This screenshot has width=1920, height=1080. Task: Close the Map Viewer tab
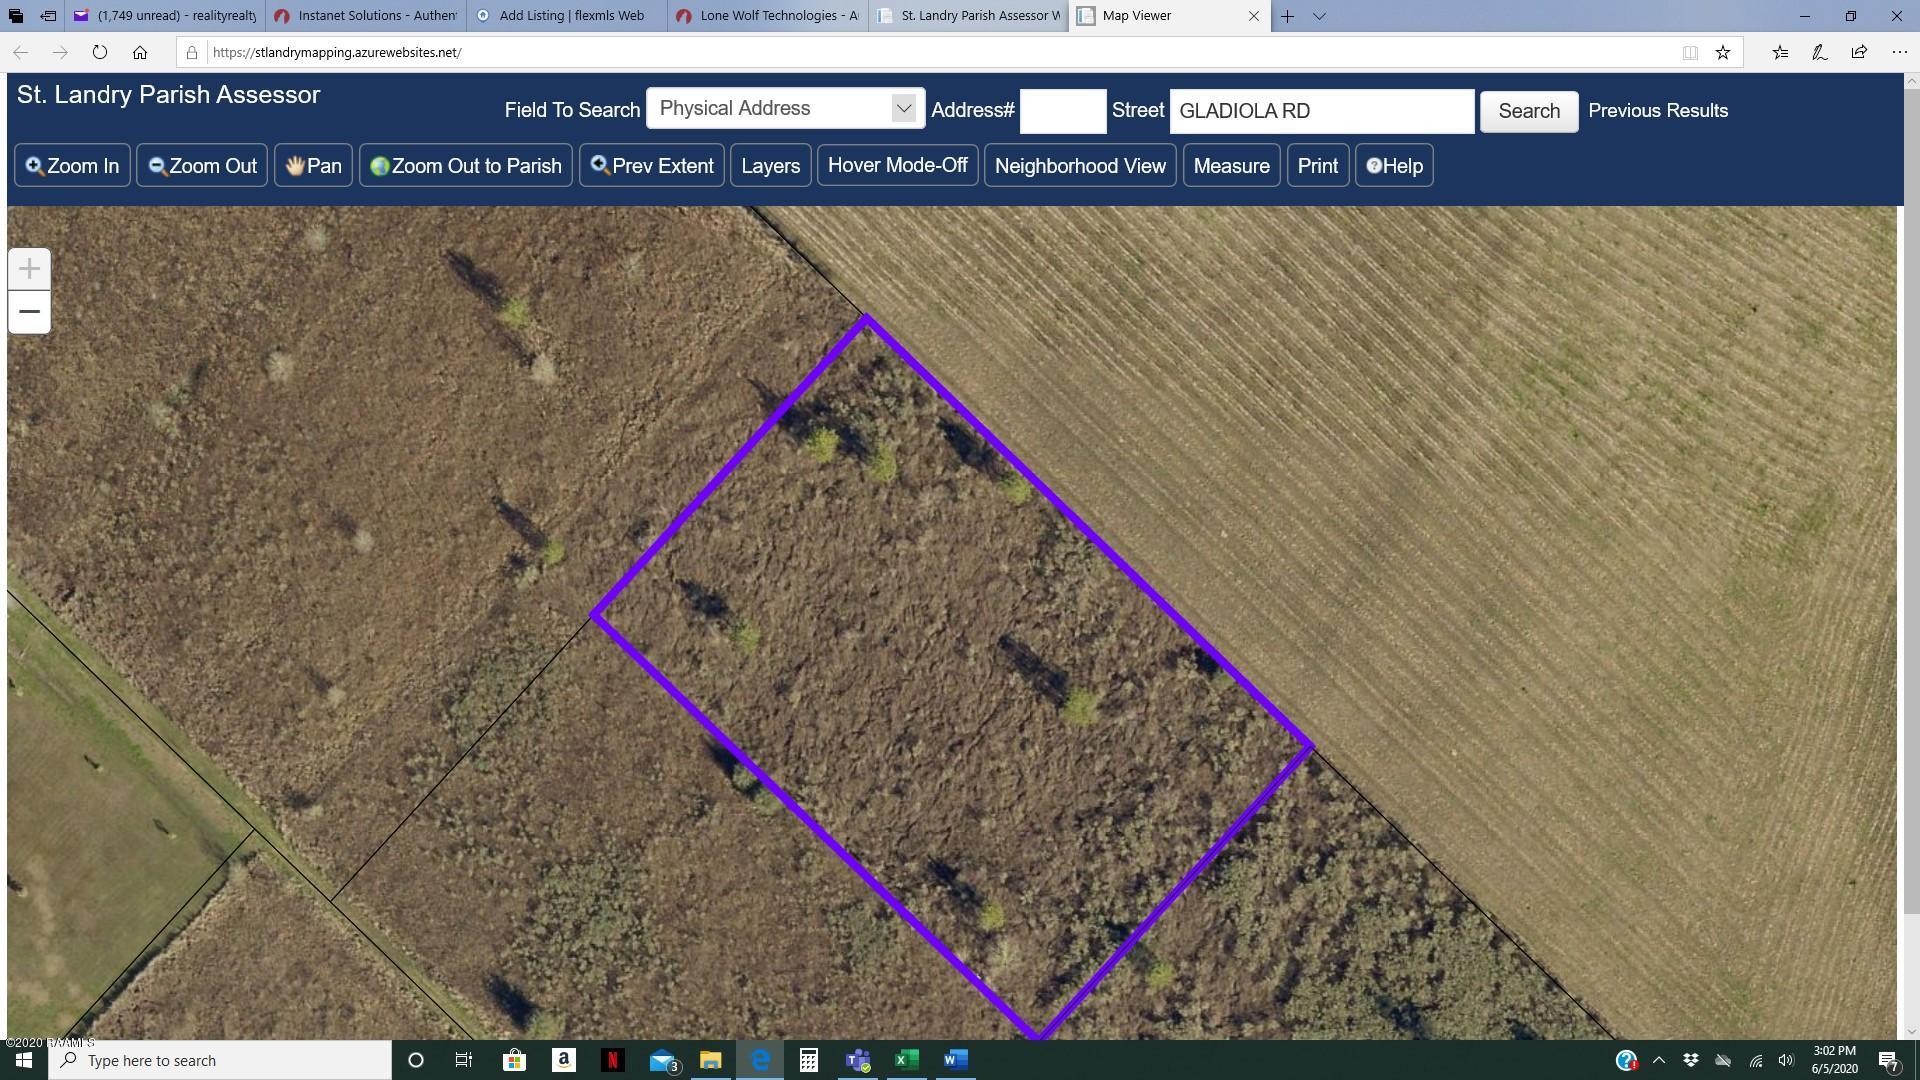pyautogui.click(x=1253, y=16)
